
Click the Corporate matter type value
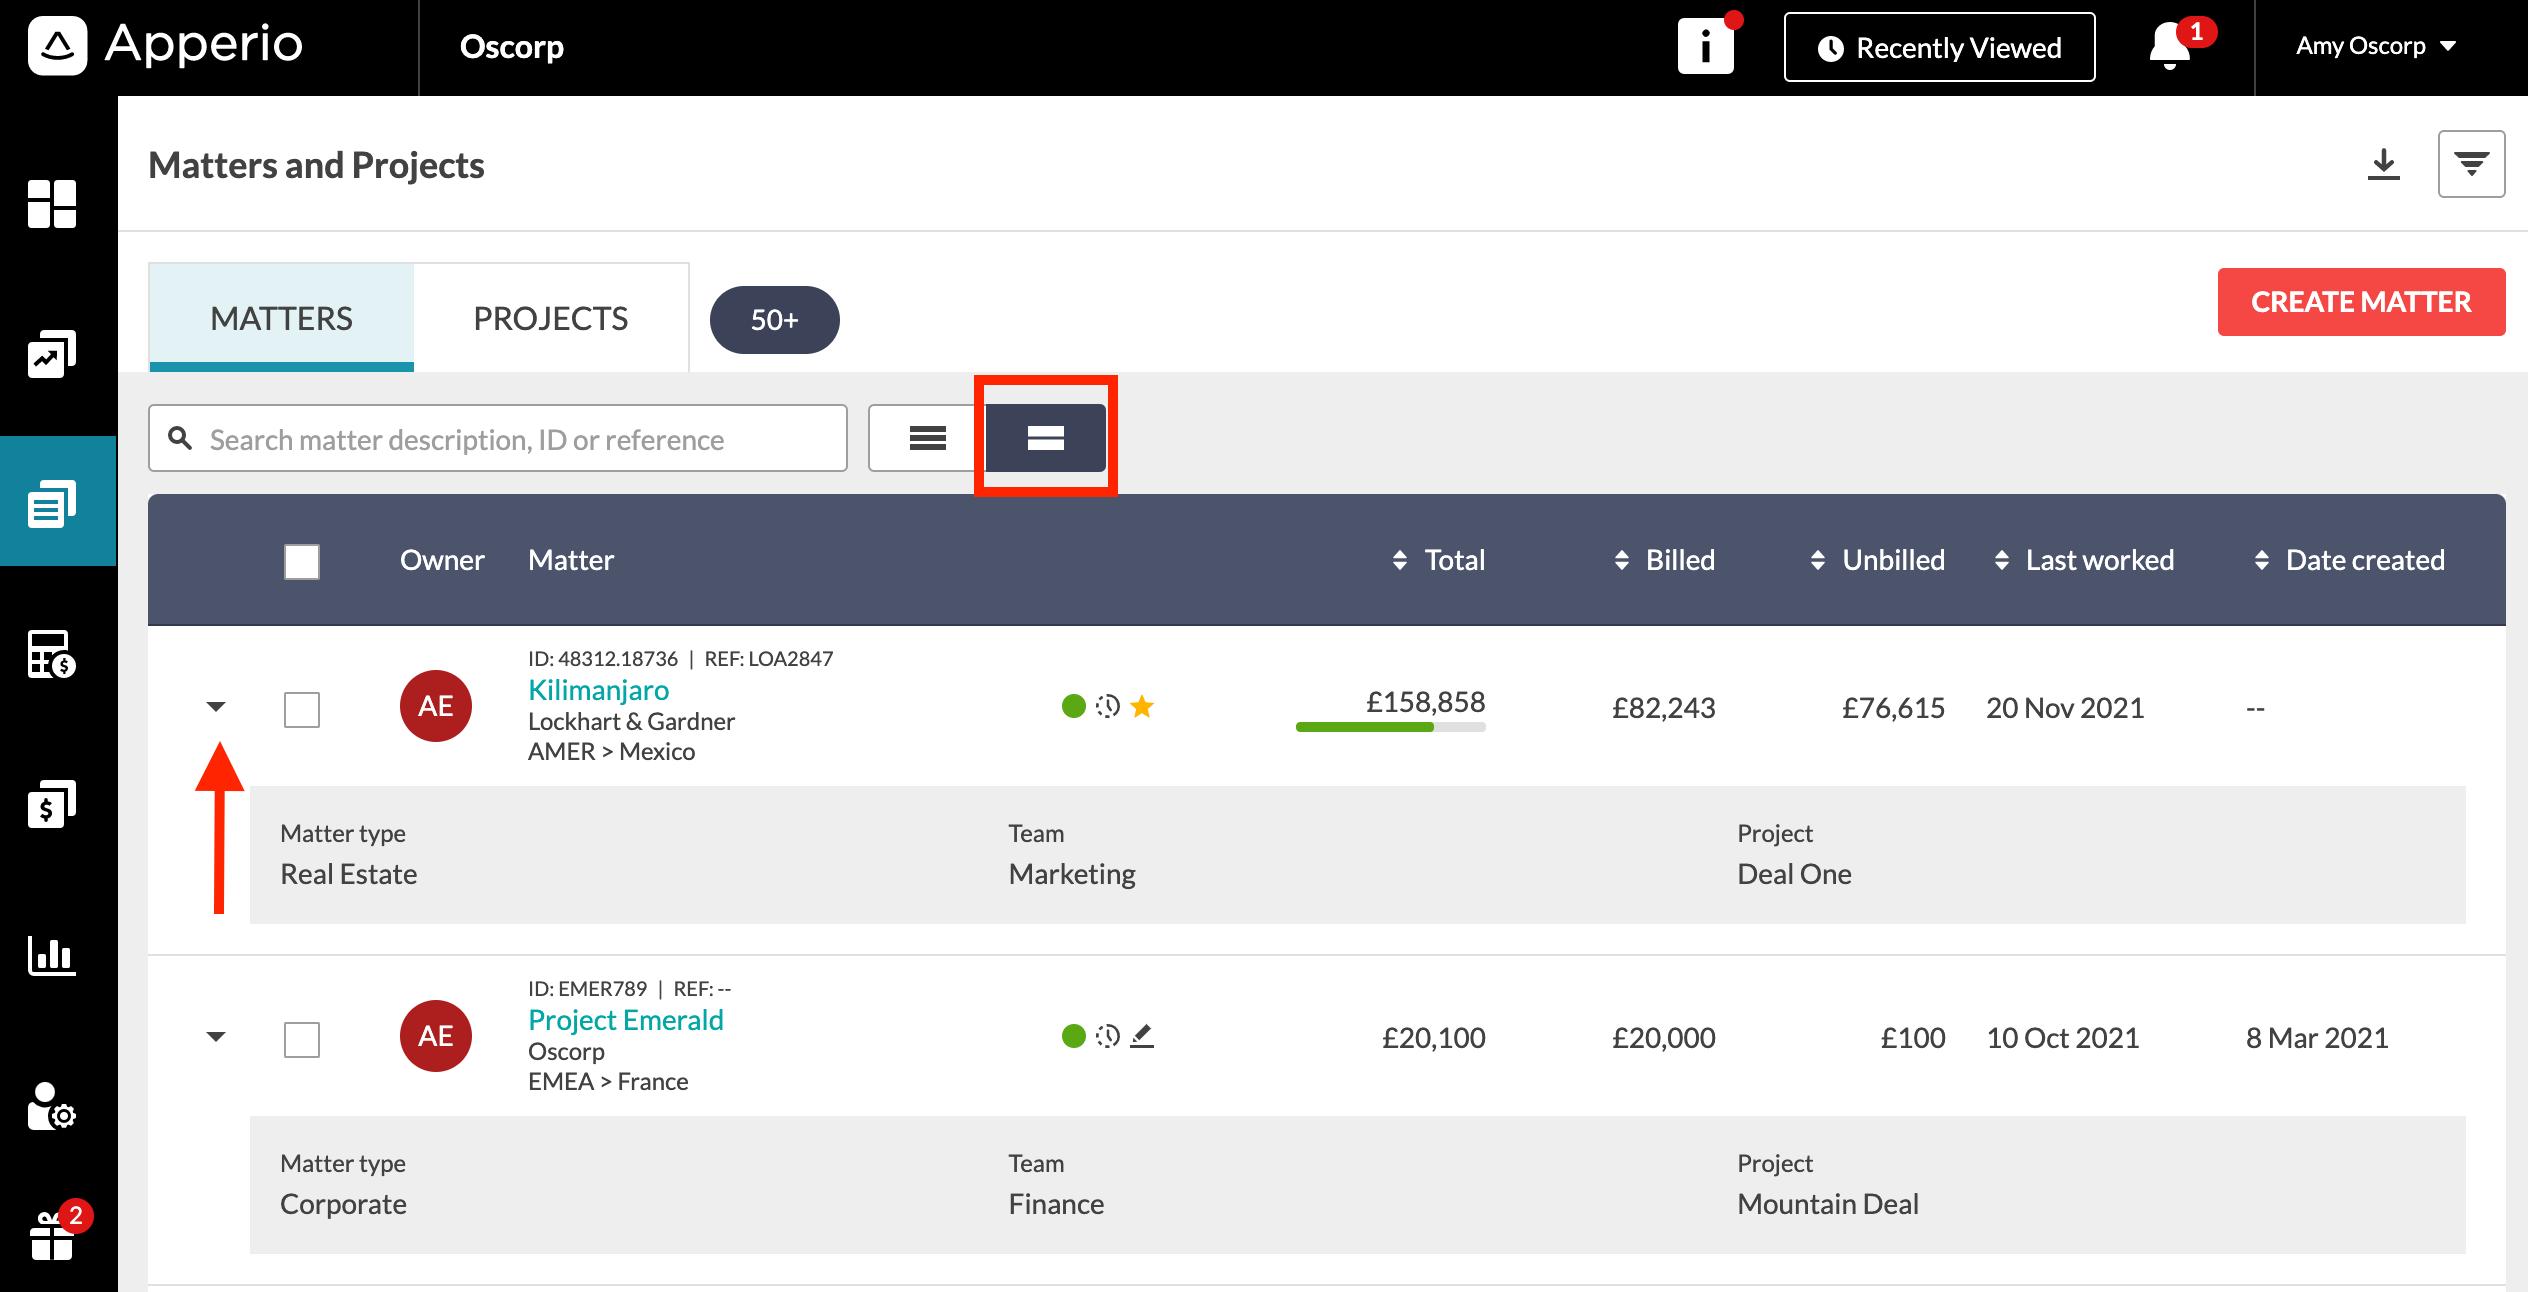pyautogui.click(x=343, y=1204)
